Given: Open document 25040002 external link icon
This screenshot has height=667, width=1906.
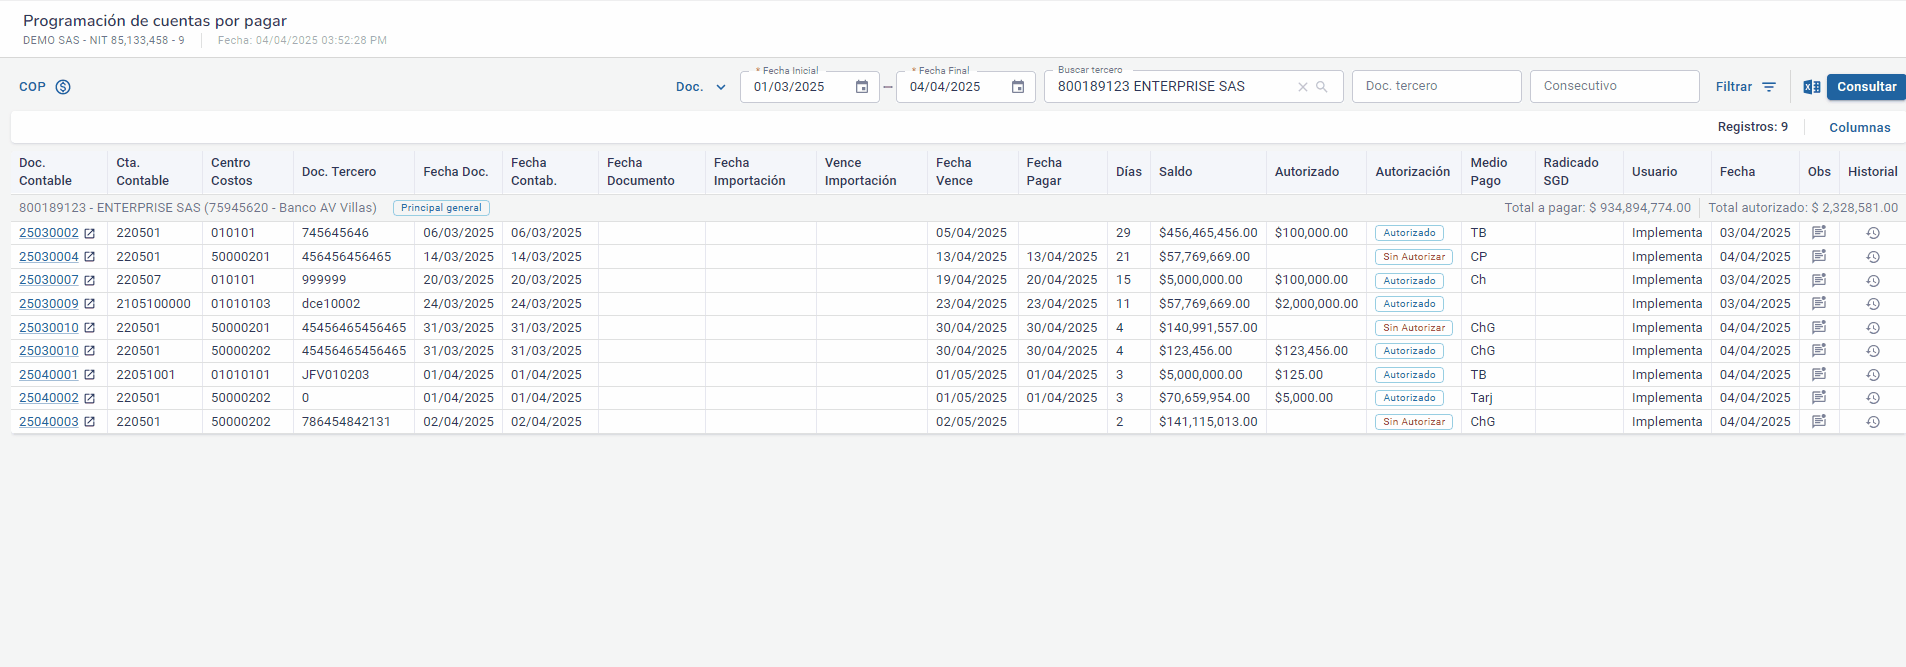Looking at the screenshot, I should [x=89, y=398].
